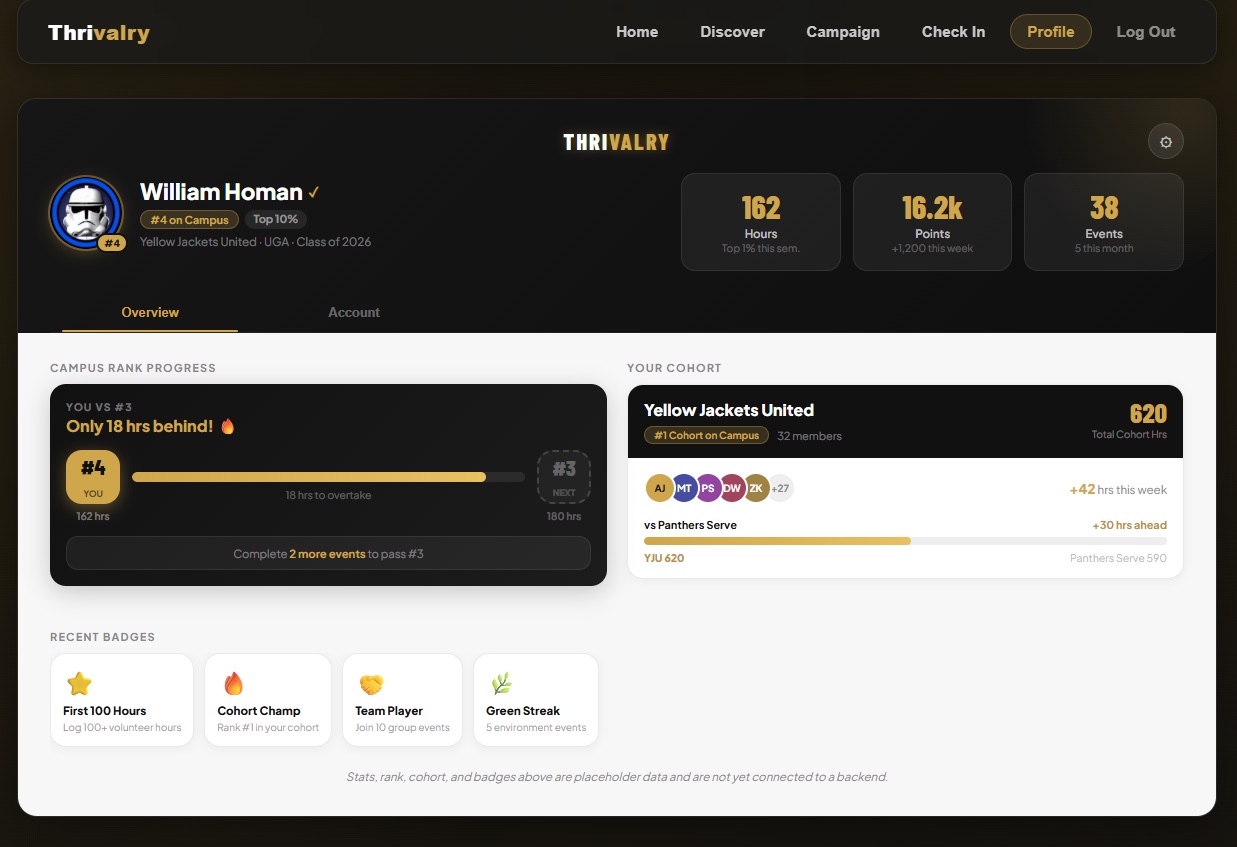Click the flame icon on Cohort Champ badge
The width and height of the screenshot is (1237, 847).
[x=233, y=684]
